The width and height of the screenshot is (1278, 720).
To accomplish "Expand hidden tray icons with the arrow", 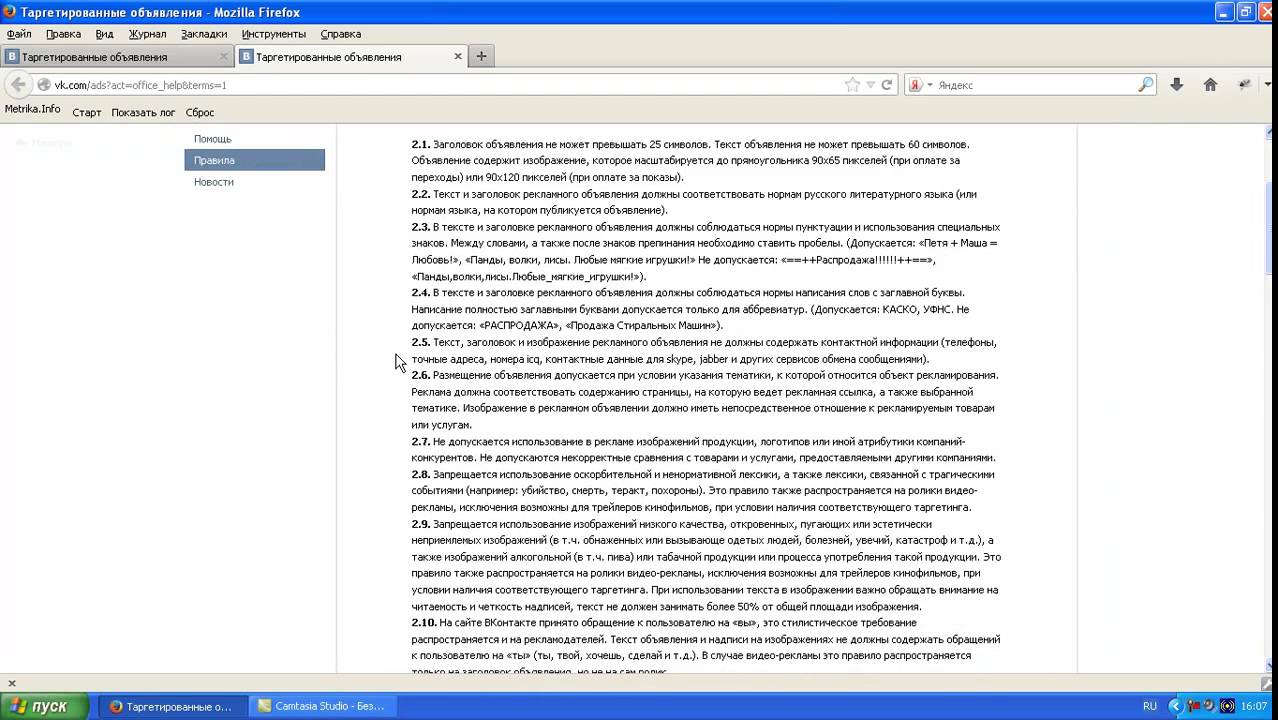I will [1175, 706].
